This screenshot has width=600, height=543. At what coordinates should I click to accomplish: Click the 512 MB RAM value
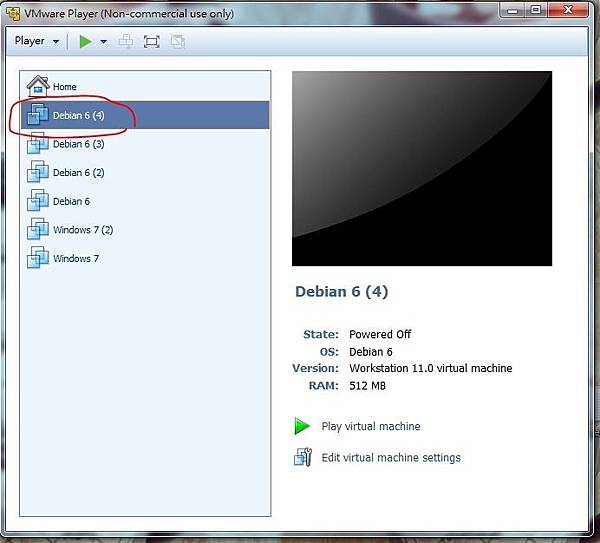point(367,386)
